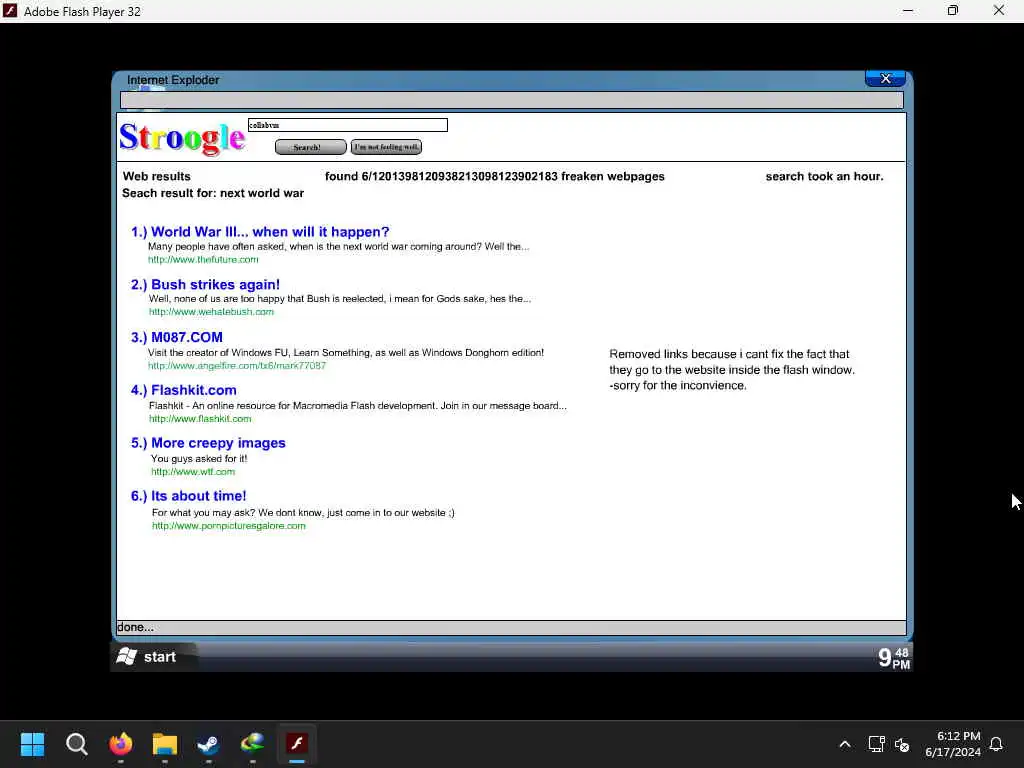Click the Seach result for next world war text
Viewport: 1024px width, 768px height.
pos(213,194)
